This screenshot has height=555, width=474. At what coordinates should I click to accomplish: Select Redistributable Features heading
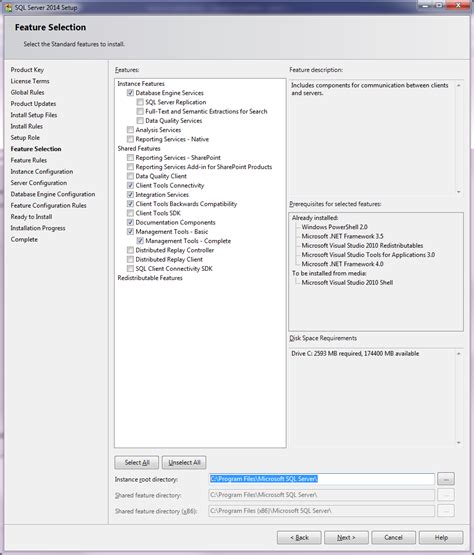tap(150, 278)
